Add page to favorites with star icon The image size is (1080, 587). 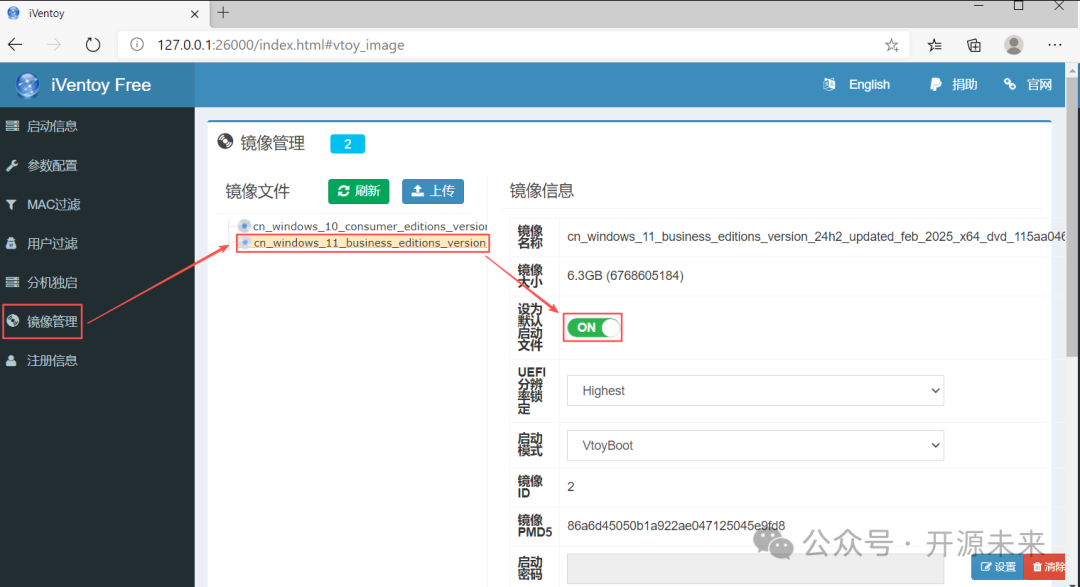[x=892, y=45]
